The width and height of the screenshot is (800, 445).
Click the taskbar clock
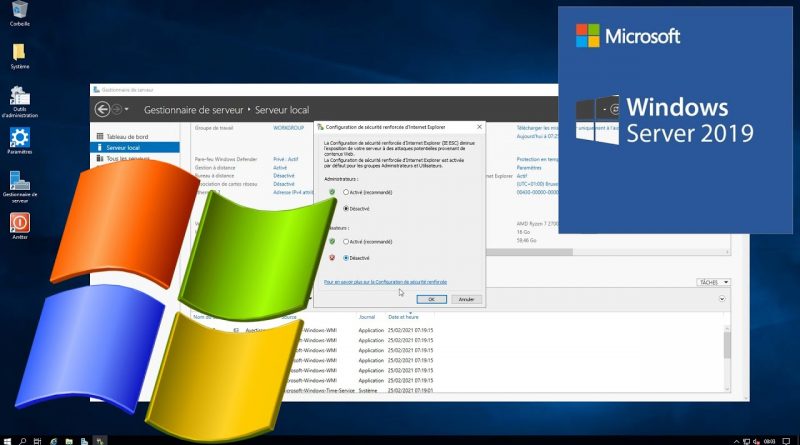tap(769, 441)
